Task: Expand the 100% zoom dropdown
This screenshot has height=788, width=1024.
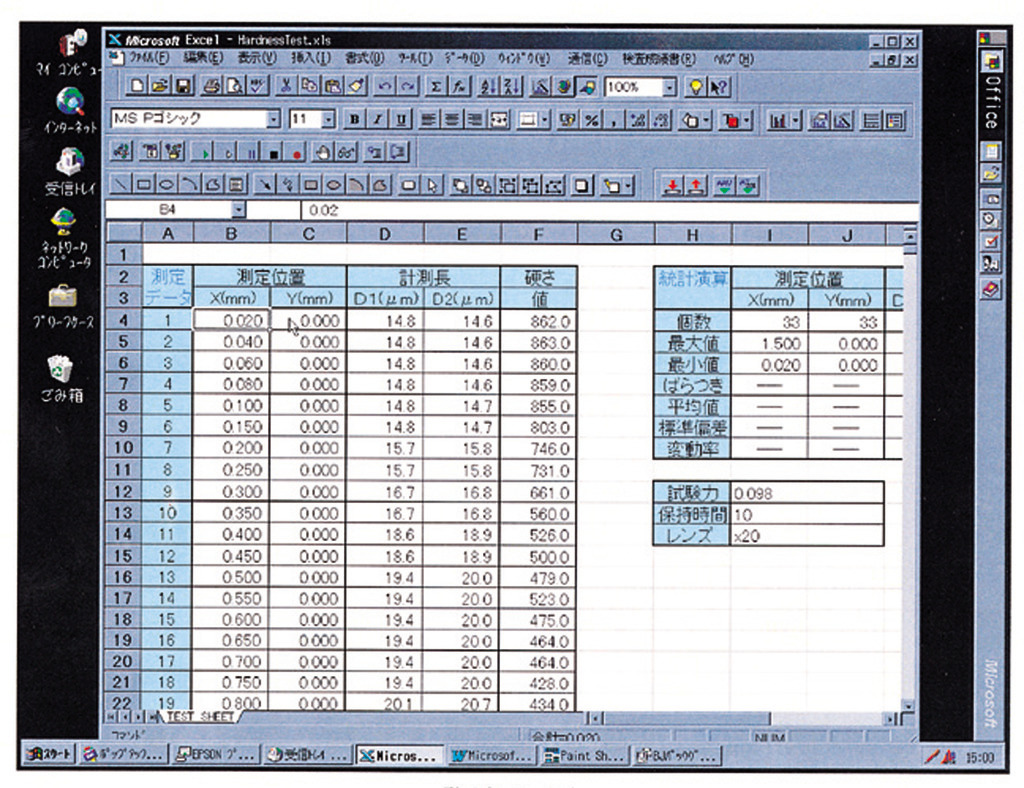Action: 669,87
